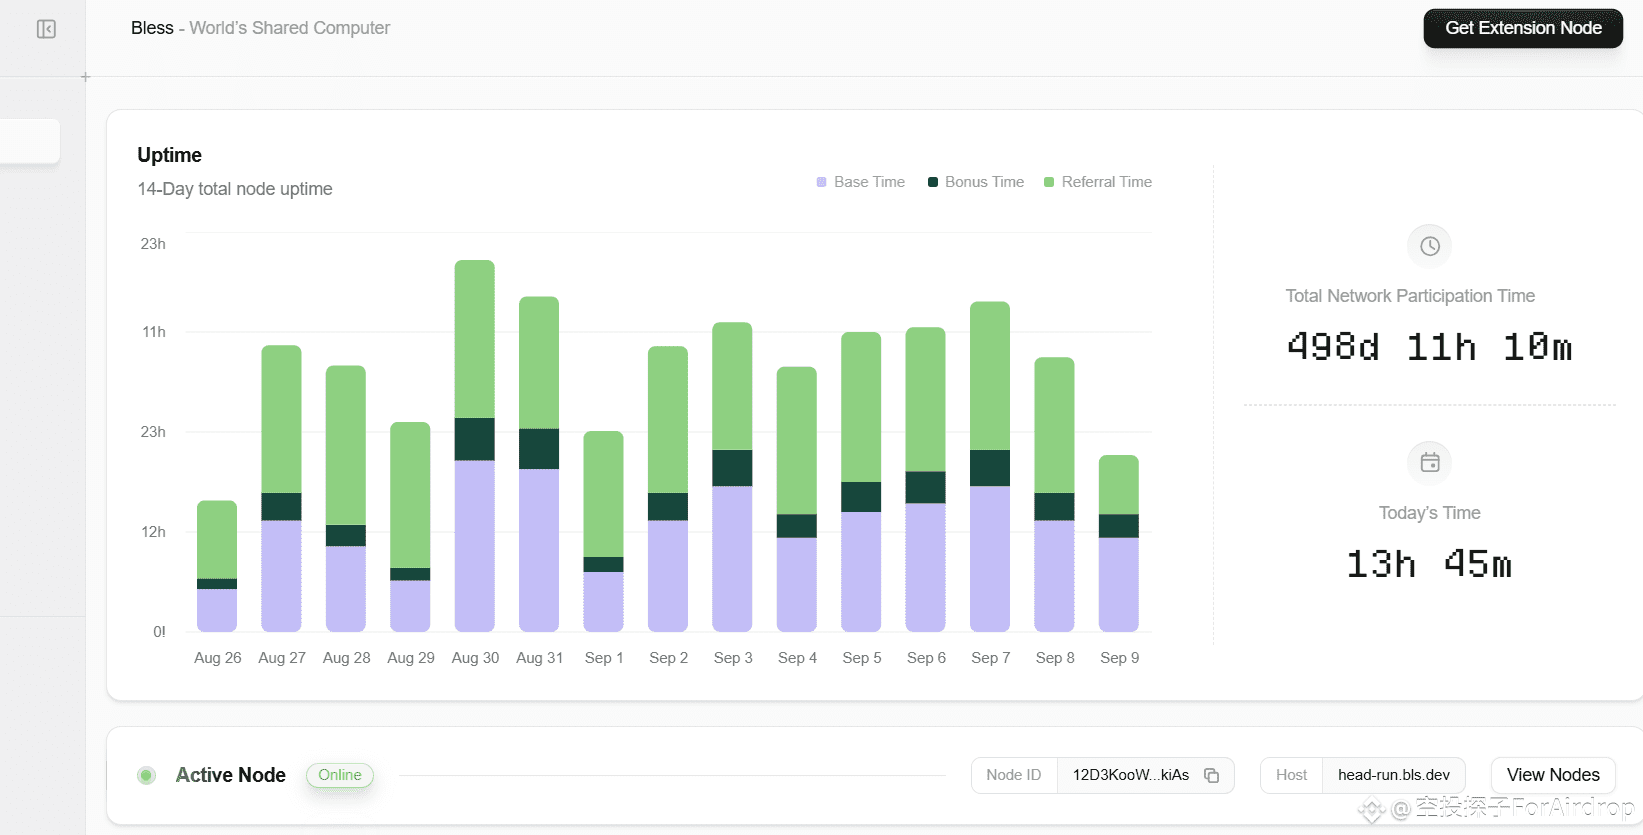The width and height of the screenshot is (1643, 835).
Task: Click the Bless World's Shared Computer title
Action: 260,28
